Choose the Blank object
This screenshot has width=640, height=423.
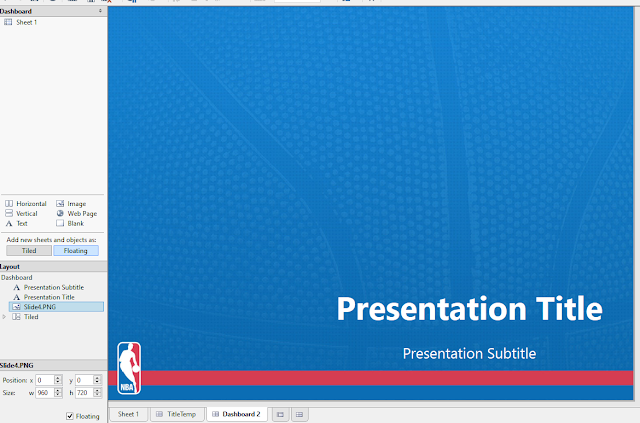point(70,223)
